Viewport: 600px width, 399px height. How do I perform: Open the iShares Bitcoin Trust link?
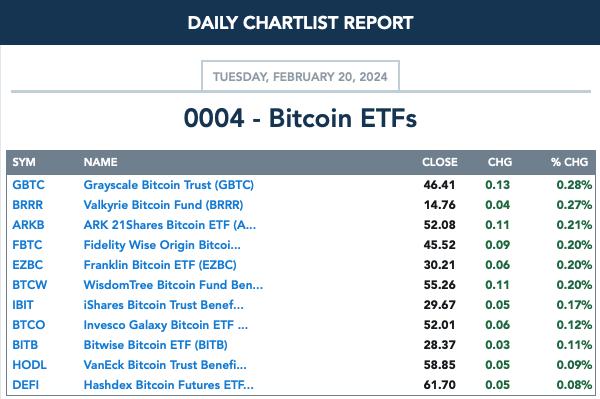click(163, 305)
